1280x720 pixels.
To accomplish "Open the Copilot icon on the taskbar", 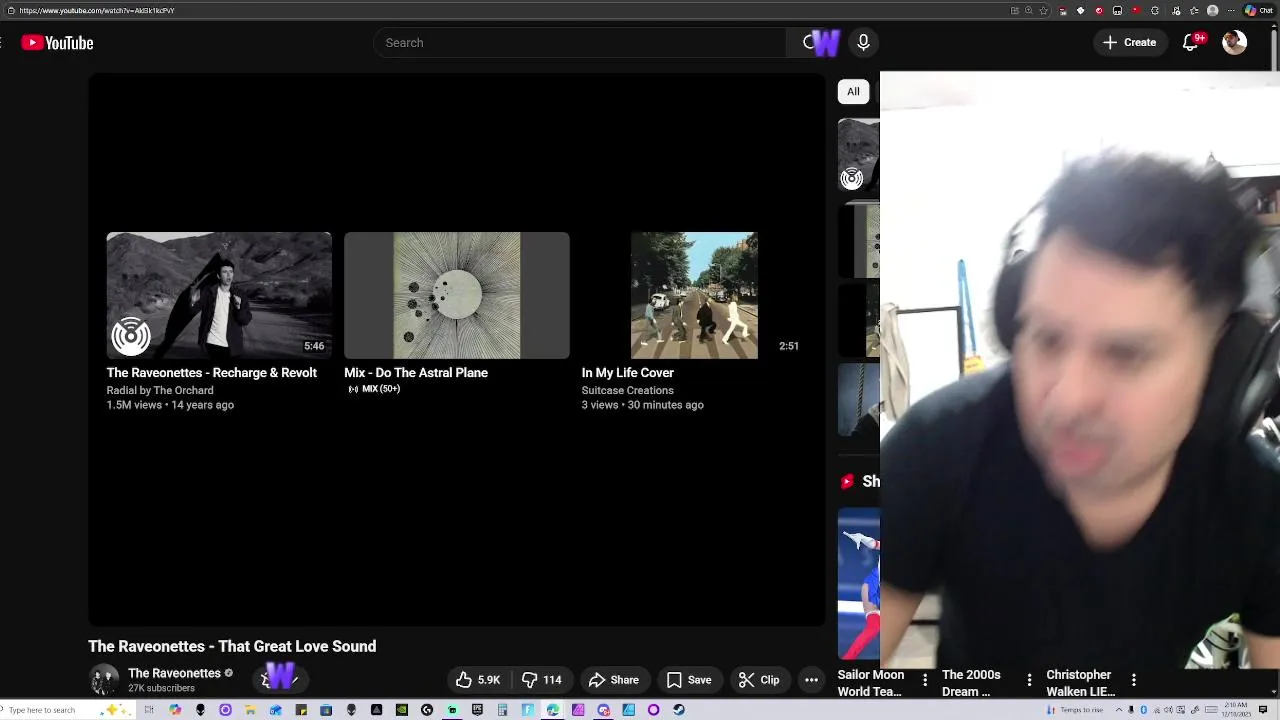I will tap(175, 710).
